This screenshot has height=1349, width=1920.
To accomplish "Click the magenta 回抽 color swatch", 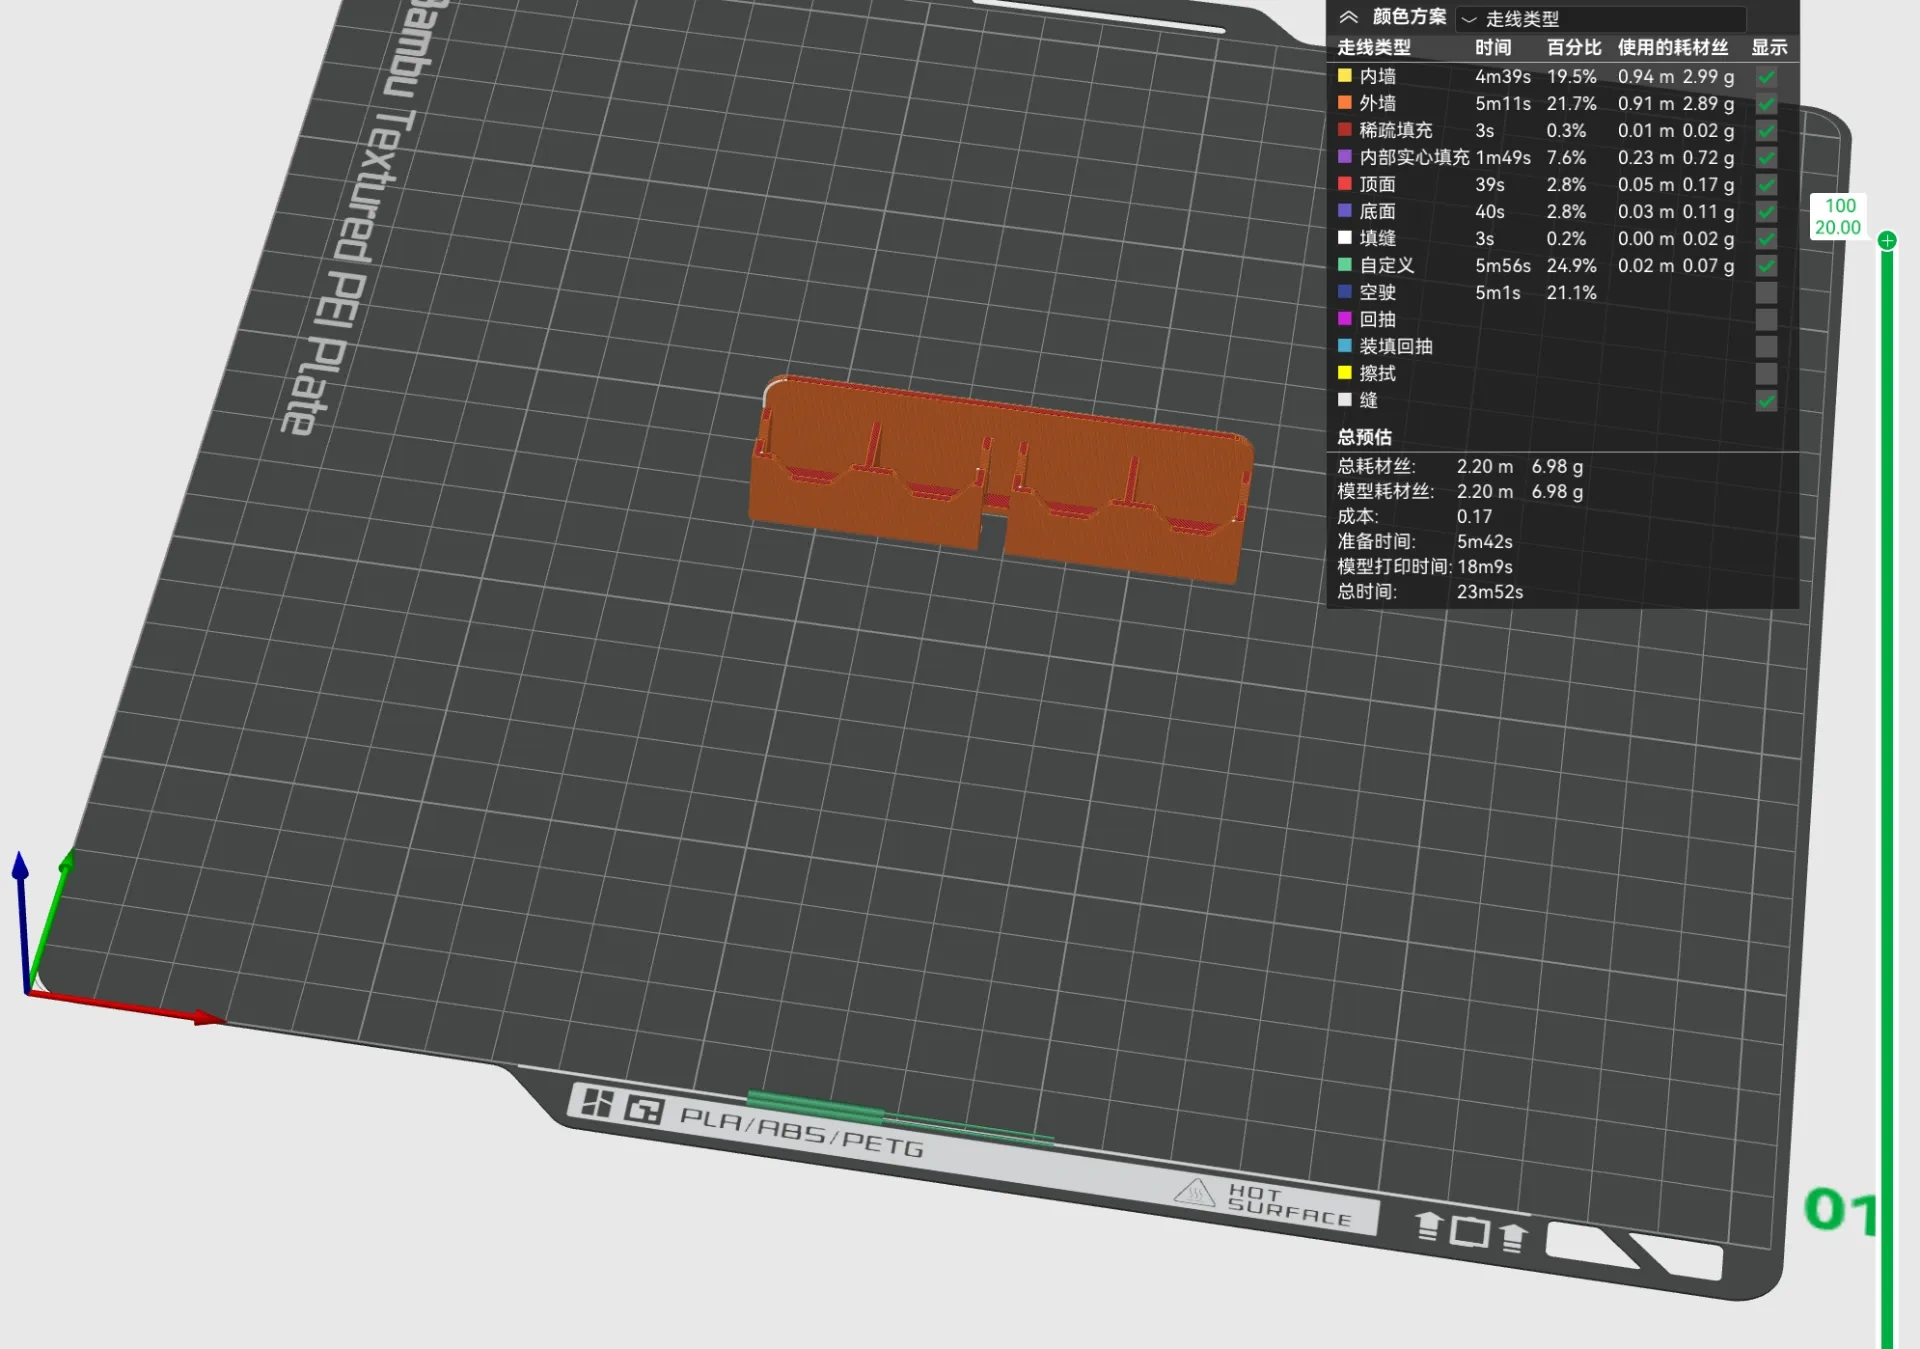I will click(1345, 319).
